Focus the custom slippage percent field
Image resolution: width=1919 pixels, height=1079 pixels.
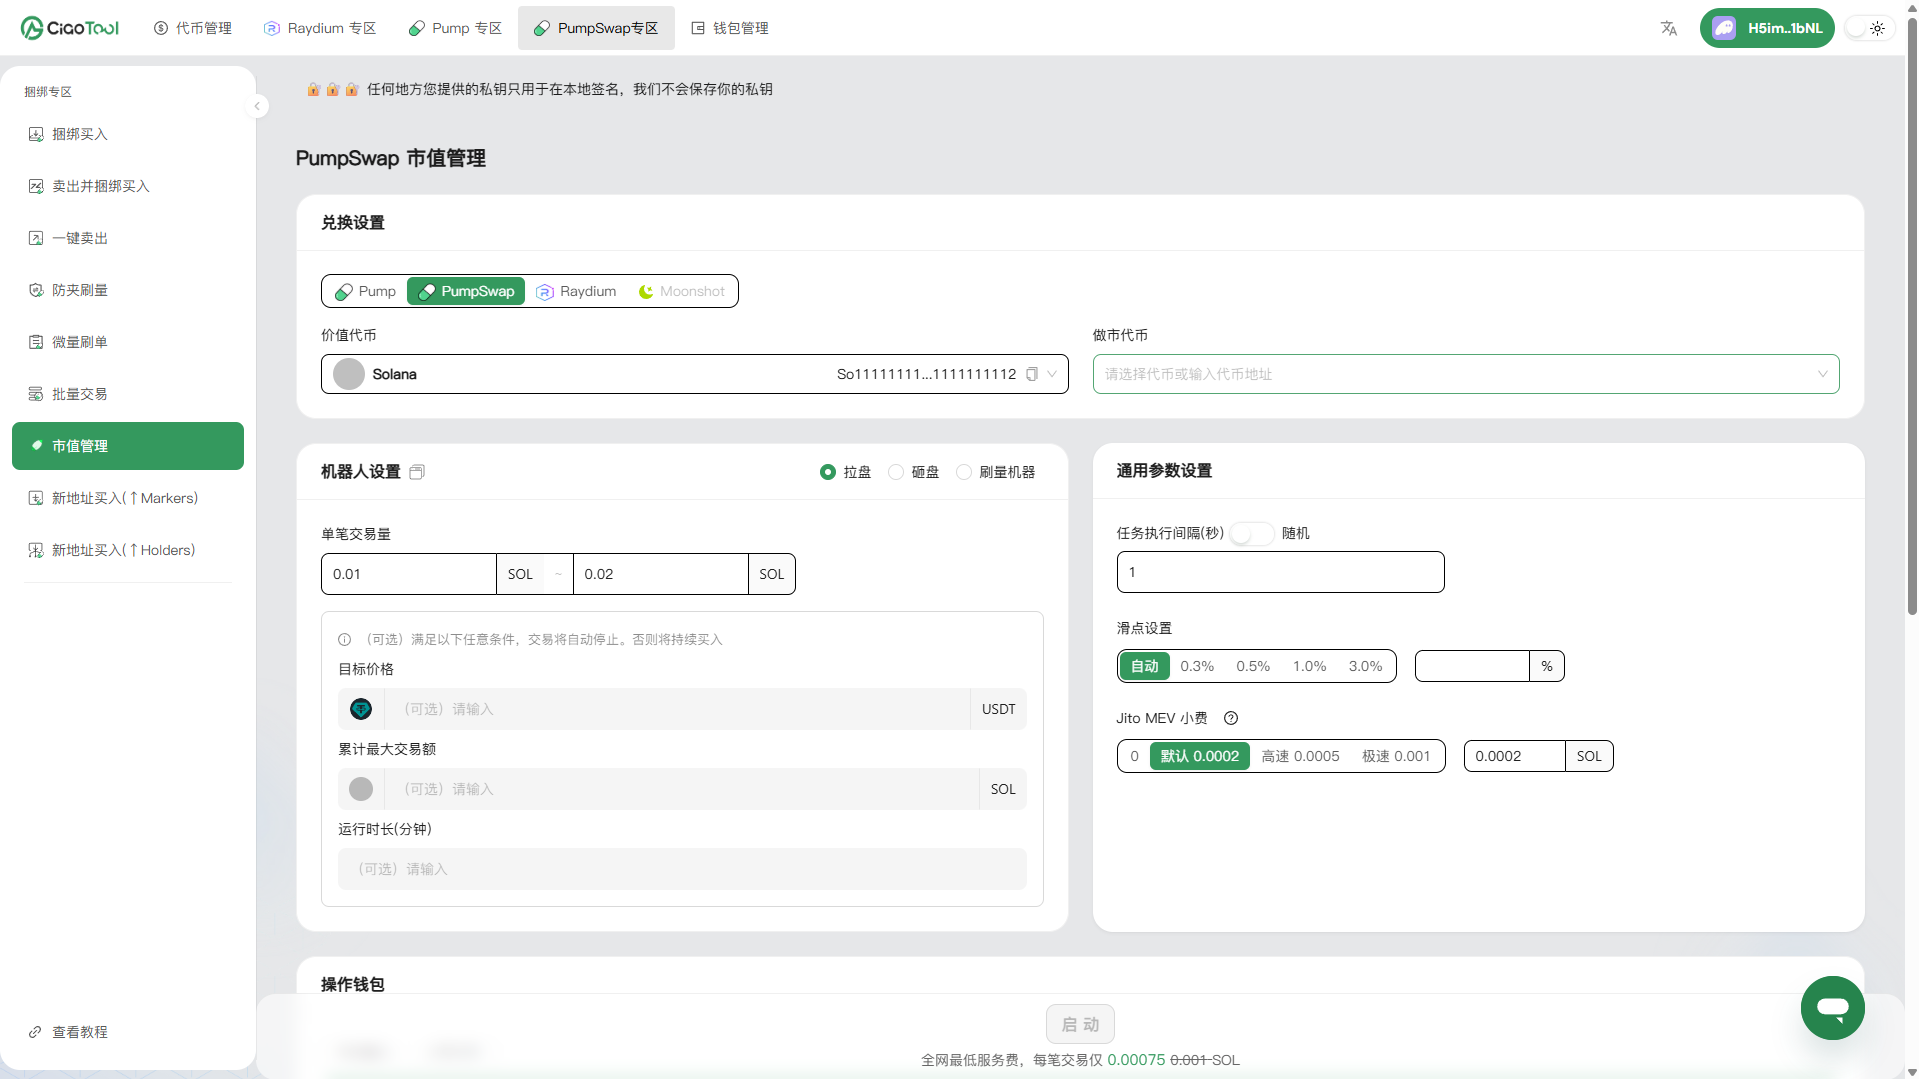click(x=1472, y=666)
